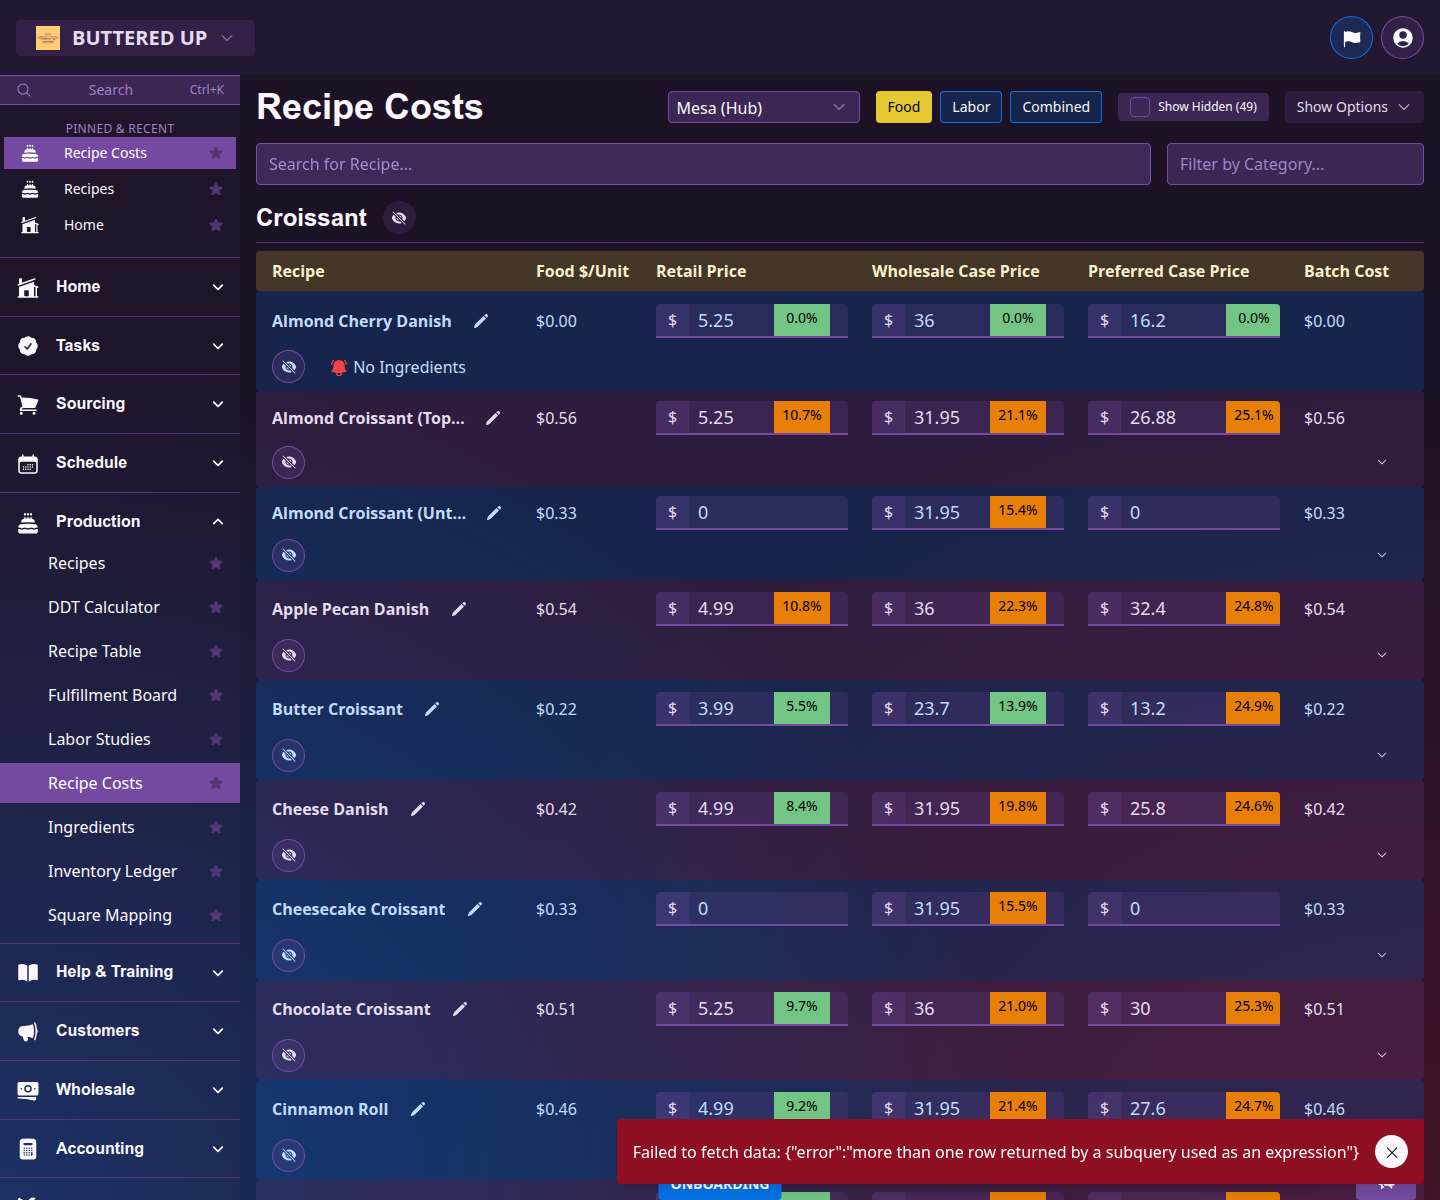This screenshot has width=1440, height=1200.
Task: Hide the Cheese Danish recipe row
Action: point(288,855)
